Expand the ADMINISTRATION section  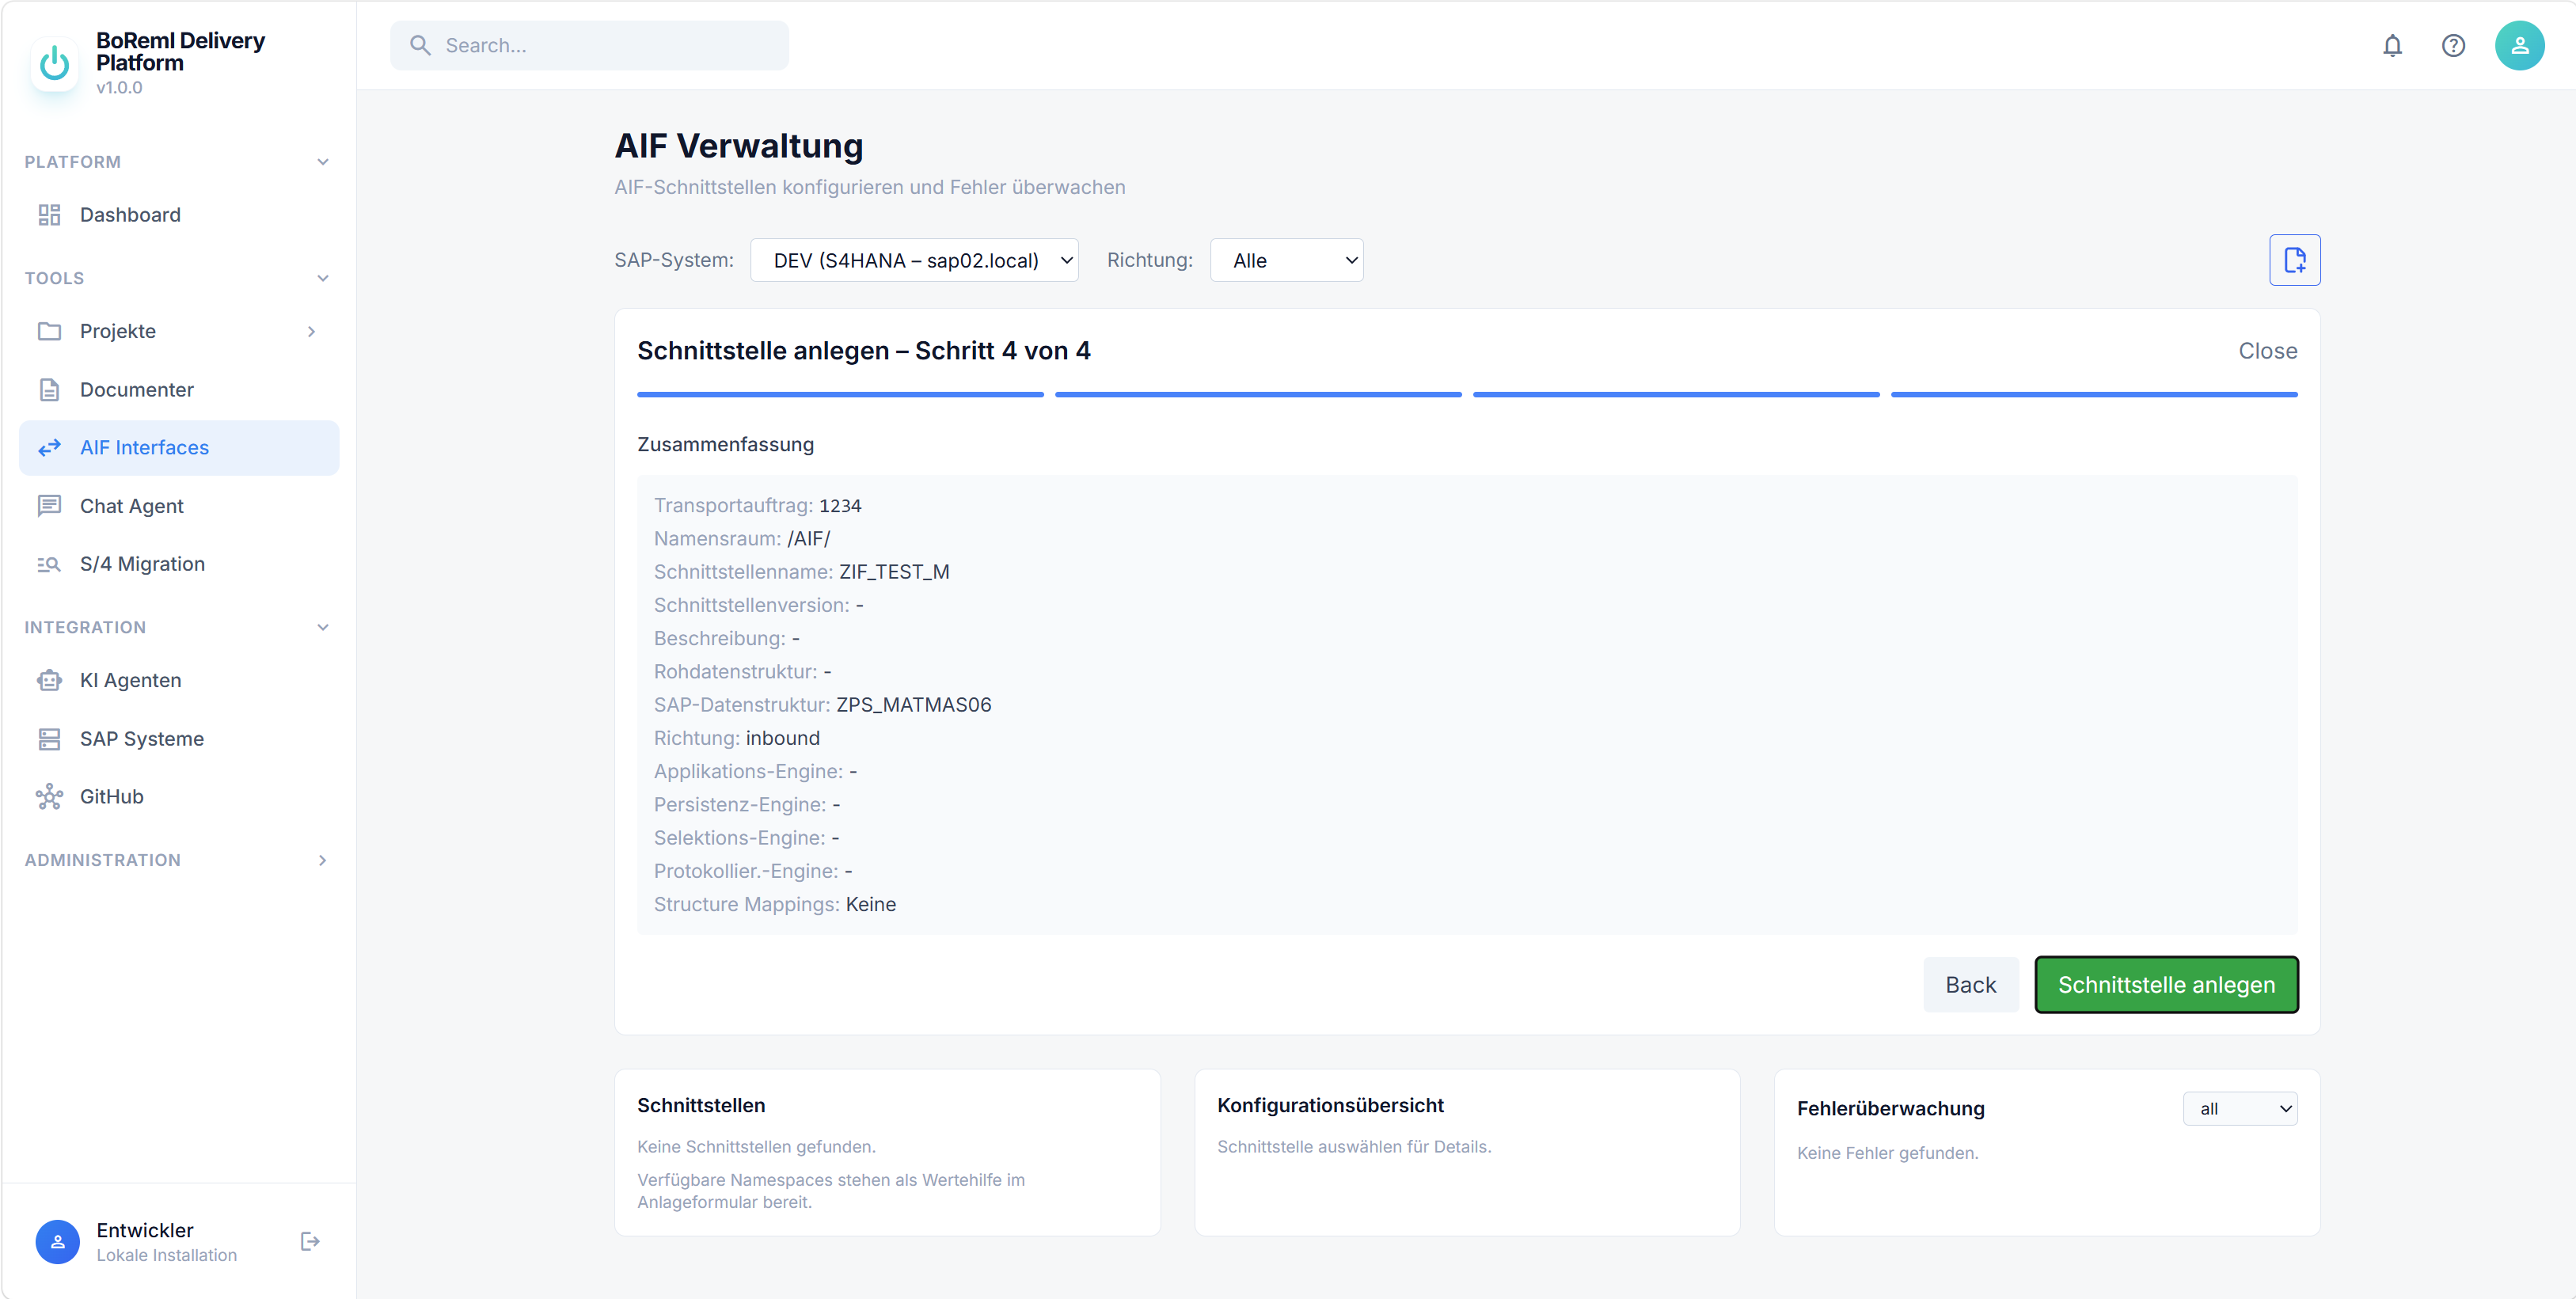(322, 860)
